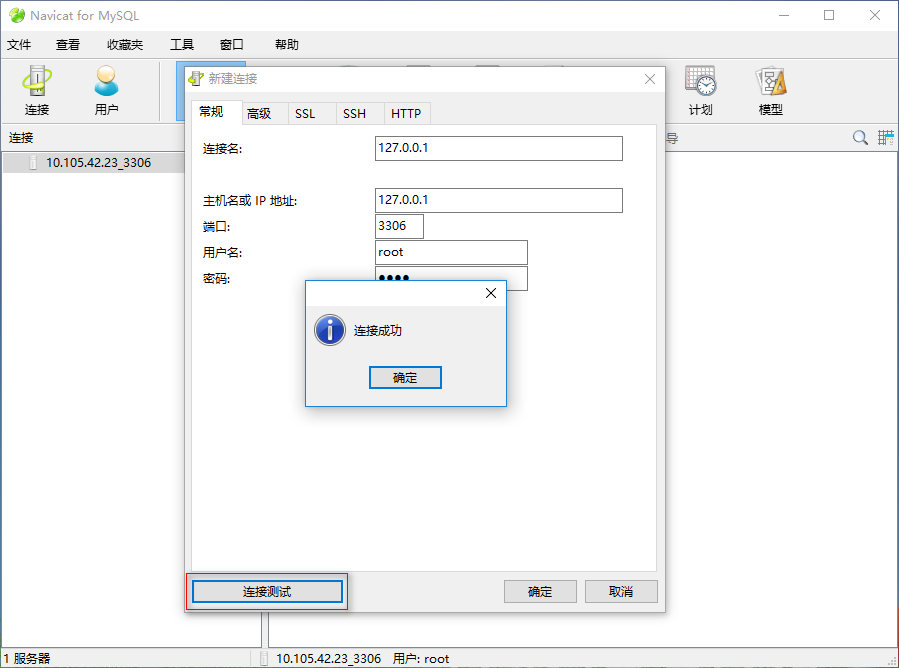Click the grid view icon beside search
Viewport: 899px width, 668px height.
[884, 137]
